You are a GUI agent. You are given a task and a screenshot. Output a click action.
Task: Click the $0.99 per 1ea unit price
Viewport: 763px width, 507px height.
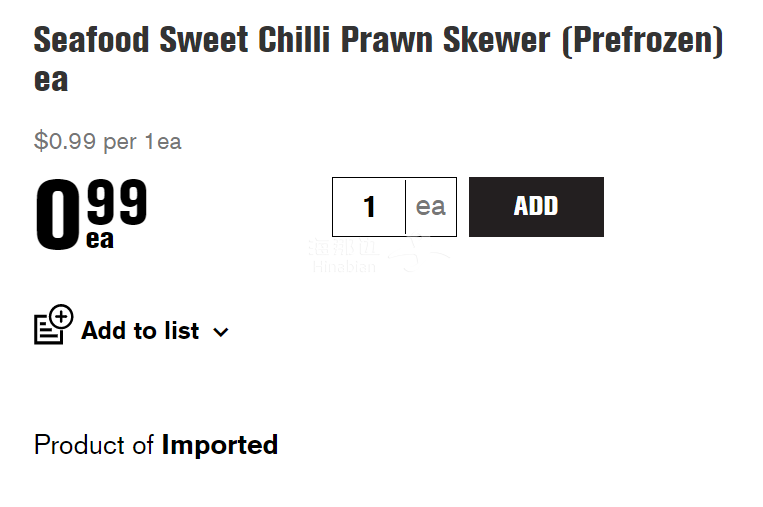click(x=108, y=142)
